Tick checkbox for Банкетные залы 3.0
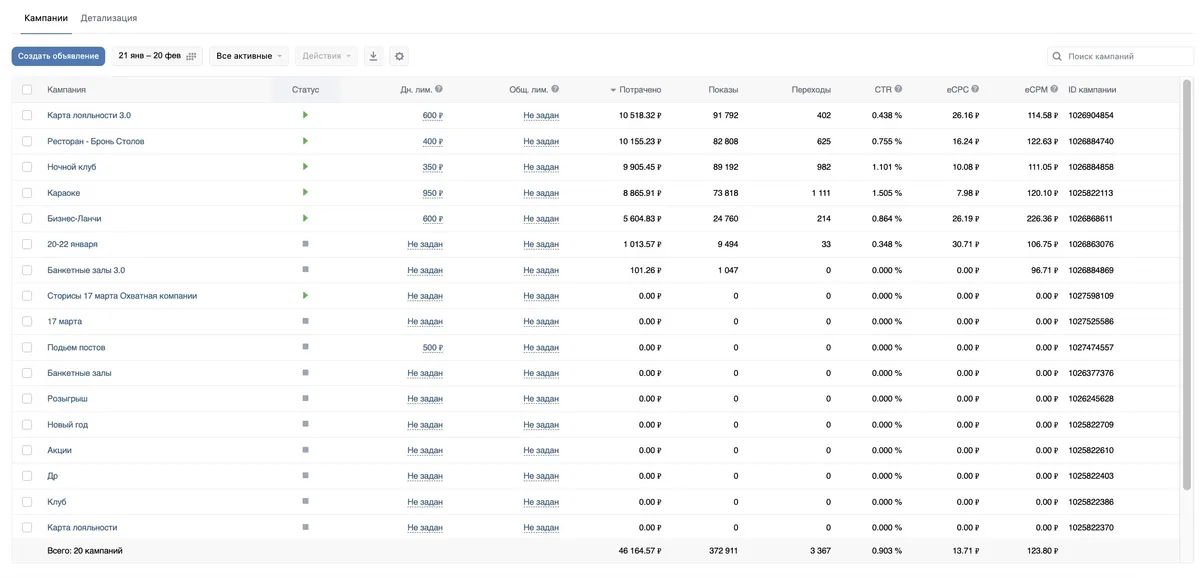Image resolution: width=1200 pixels, height=578 pixels. click(x=27, y=270)
